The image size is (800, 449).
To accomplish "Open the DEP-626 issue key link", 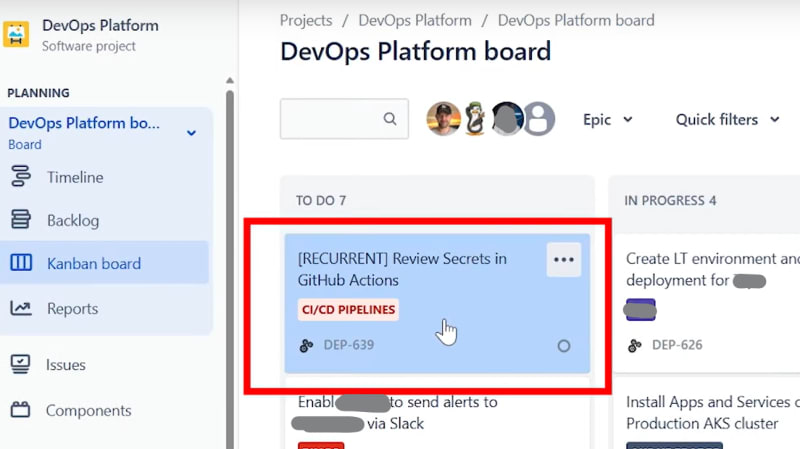I will [x=677, y=345].
